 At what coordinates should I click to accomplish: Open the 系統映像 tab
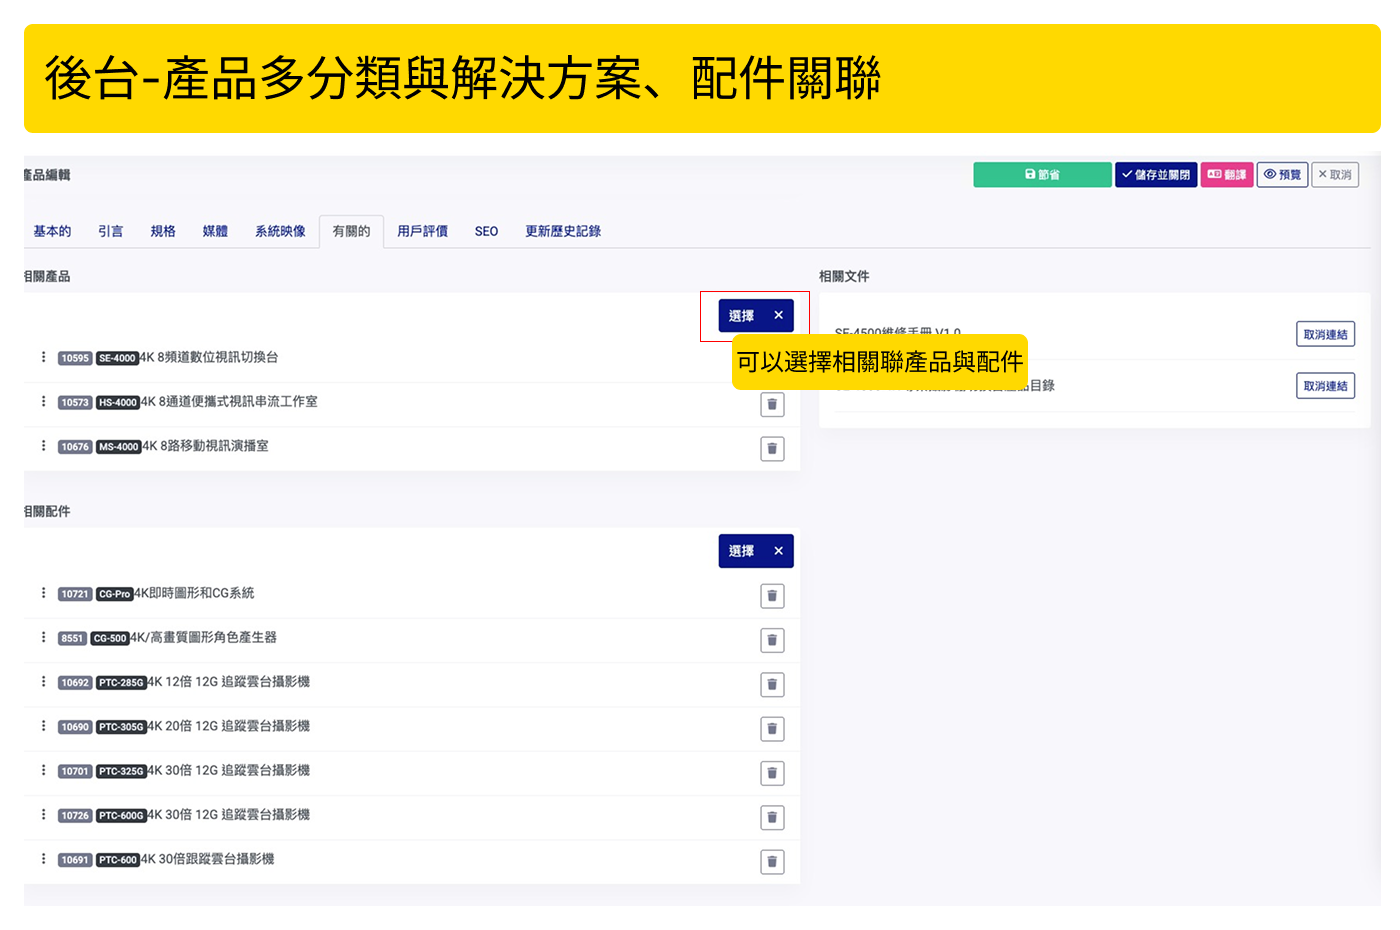[280, 231]
